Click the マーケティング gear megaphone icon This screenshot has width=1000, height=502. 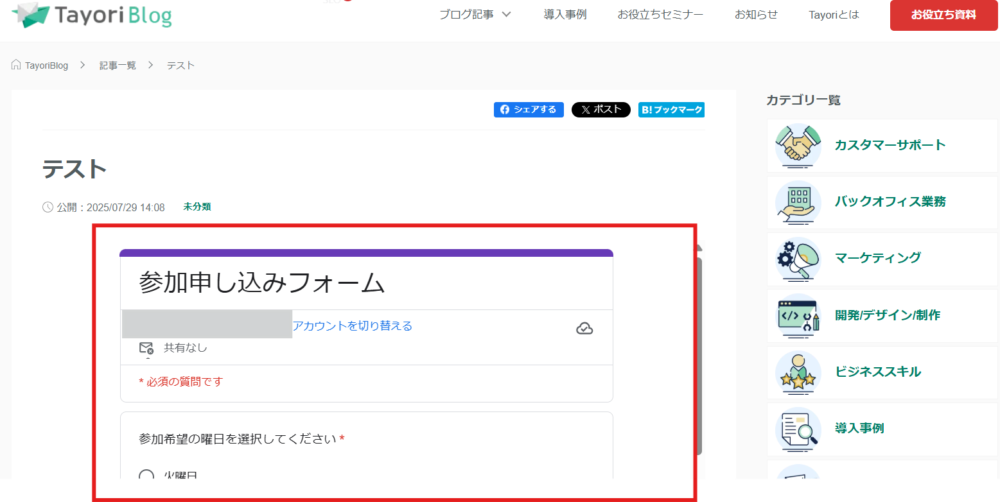798,259
